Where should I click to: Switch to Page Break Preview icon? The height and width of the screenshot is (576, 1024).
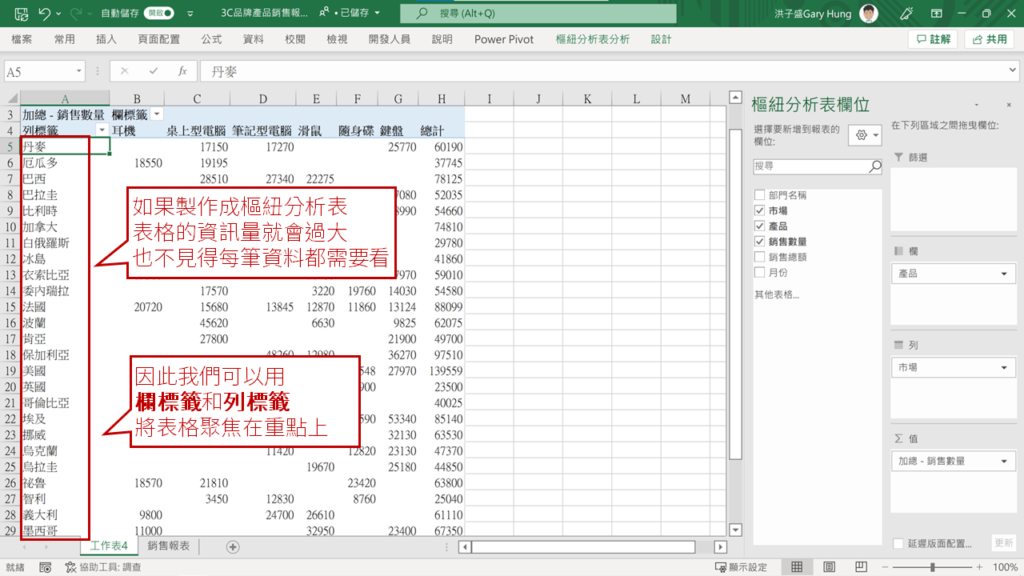[x=861, y=567]
